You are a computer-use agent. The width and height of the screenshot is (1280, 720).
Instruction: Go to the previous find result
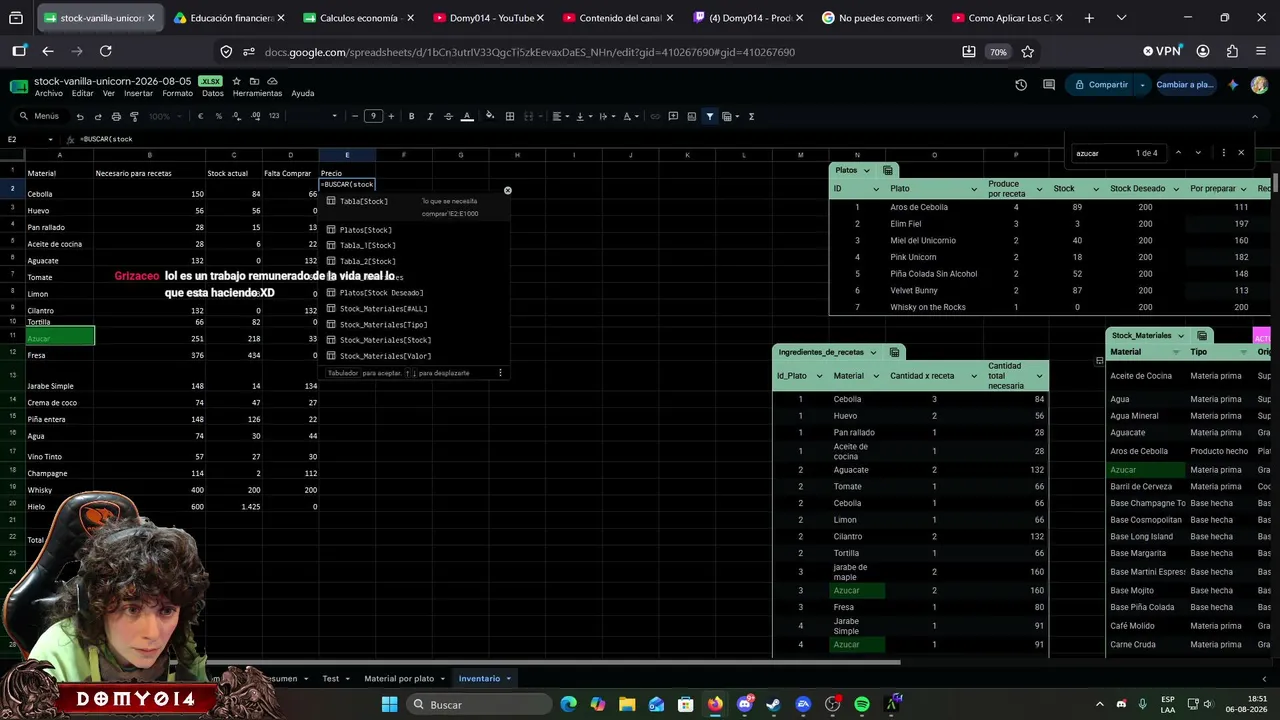click(1178, 153)
